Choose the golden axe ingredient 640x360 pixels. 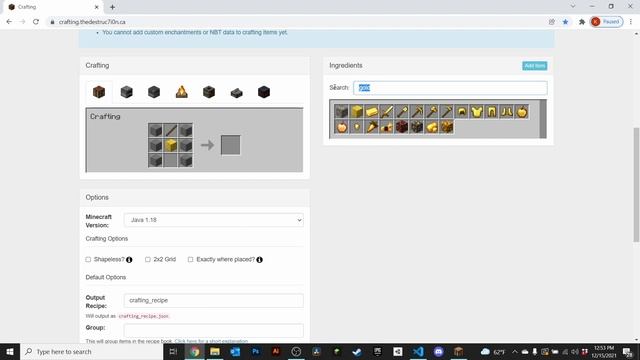tap(431, 111)
